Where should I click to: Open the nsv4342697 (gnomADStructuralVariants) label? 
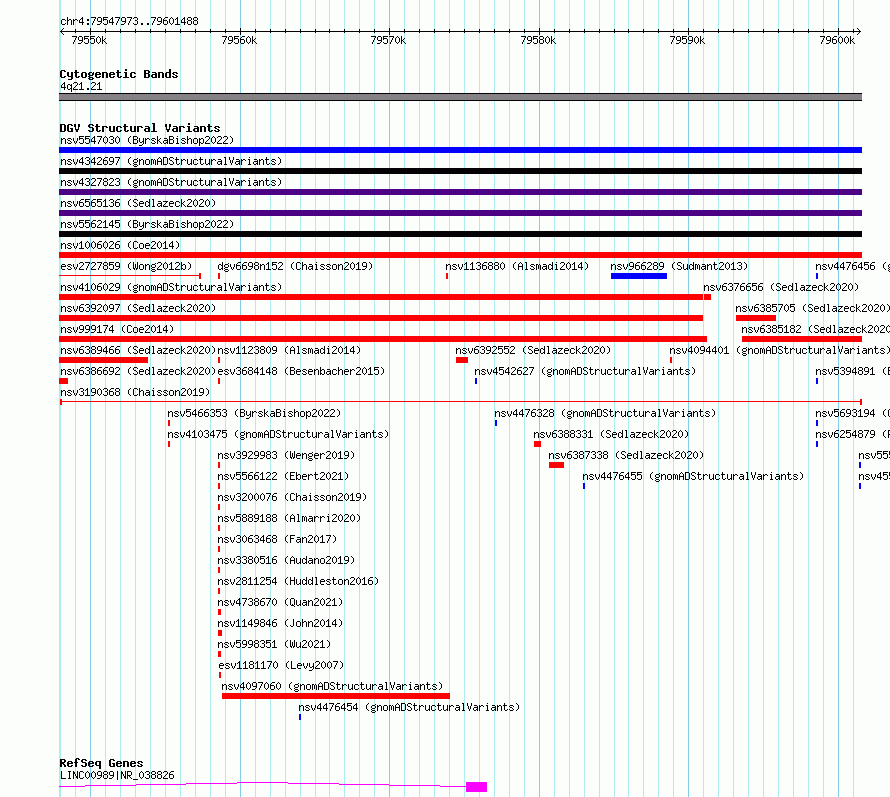pyautogui.click(x=171, y=161)
